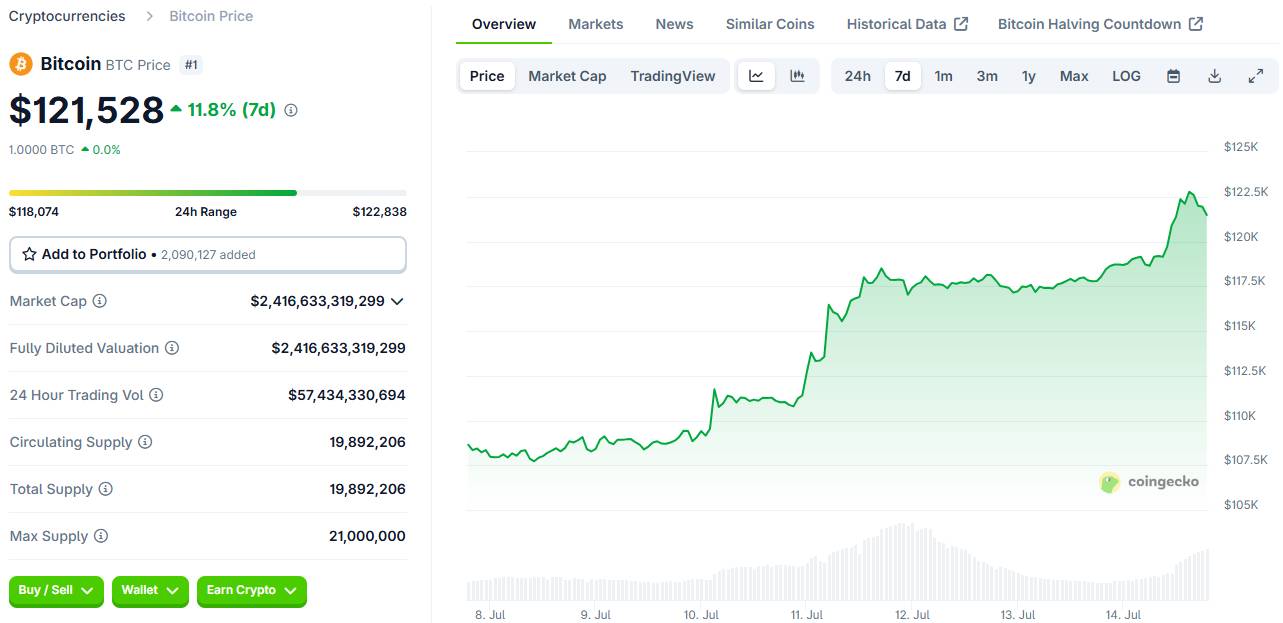The image size is (1283, 623).
Task: Switch to candlestick chart icon
Action: click(x=797, y=76)
